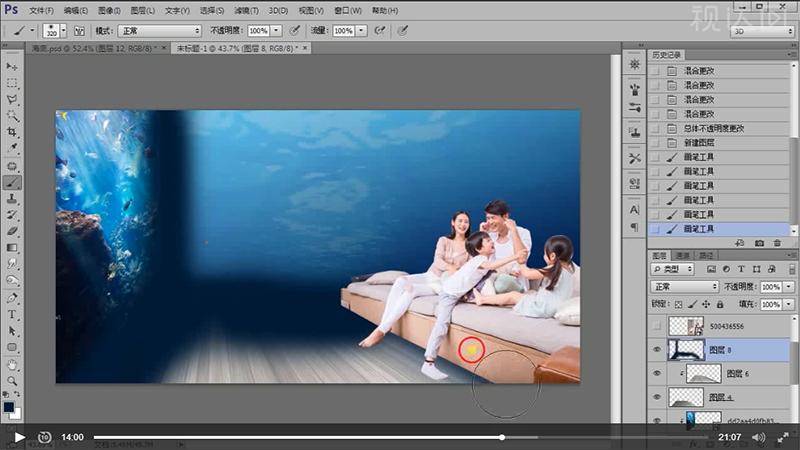Select the Gradient tool
The height and width of the screenshot is (450, 800).
(x=12, y=247)
